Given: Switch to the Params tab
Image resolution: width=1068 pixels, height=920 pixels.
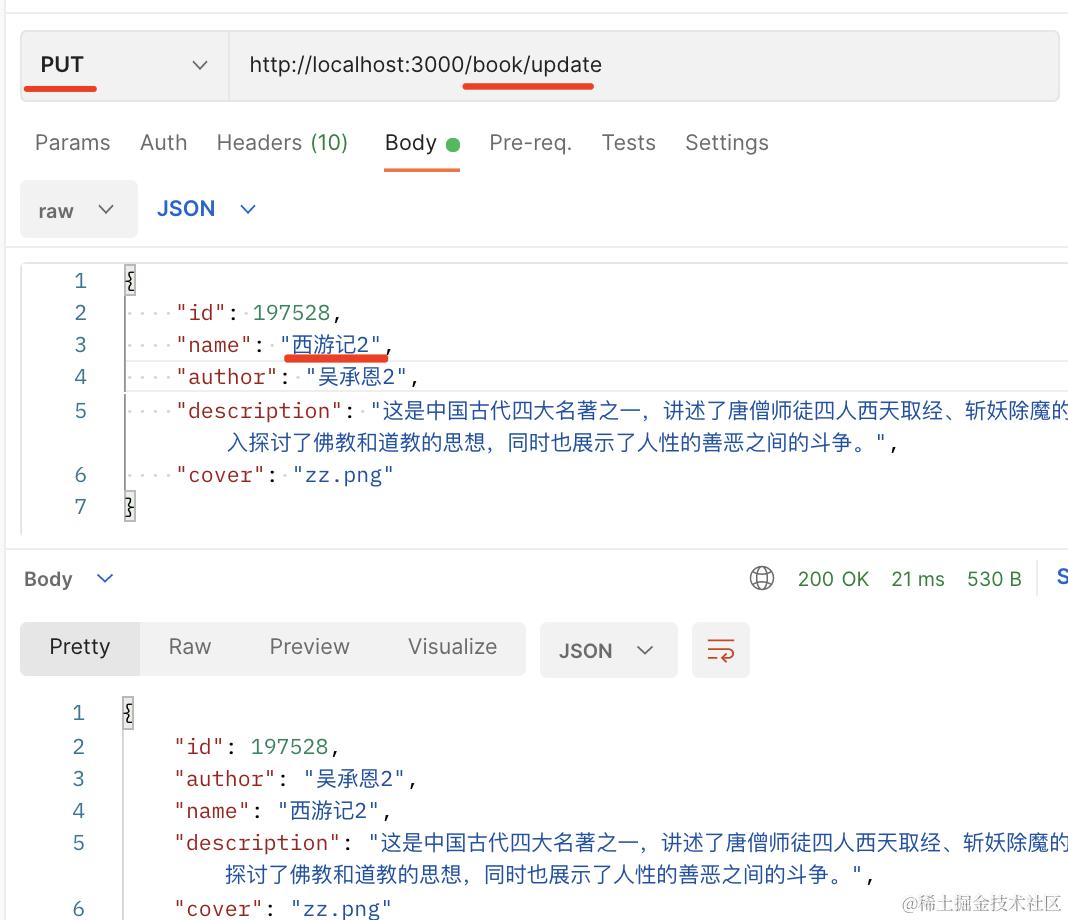Looking at the screenshot, I should 72,143.
